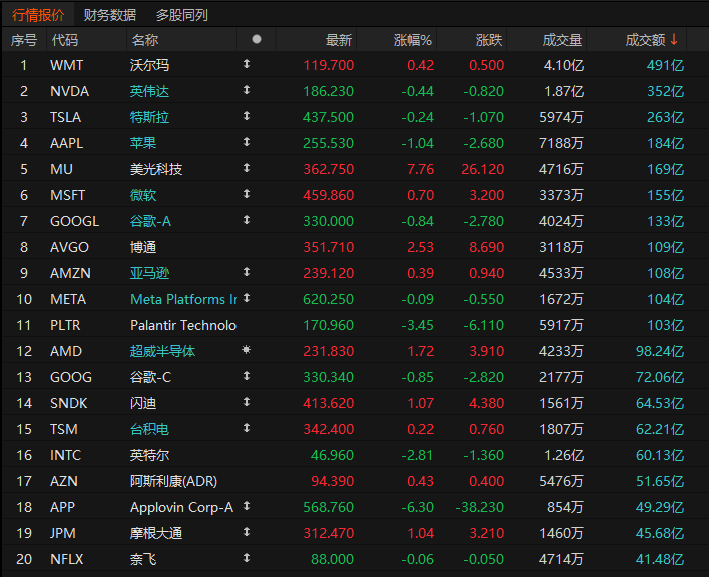The width and height of the screenshot is (709, 577).
Task: Click the marker icon in GOOGL row
Action: pyautogui.click(x=247, y=220)
